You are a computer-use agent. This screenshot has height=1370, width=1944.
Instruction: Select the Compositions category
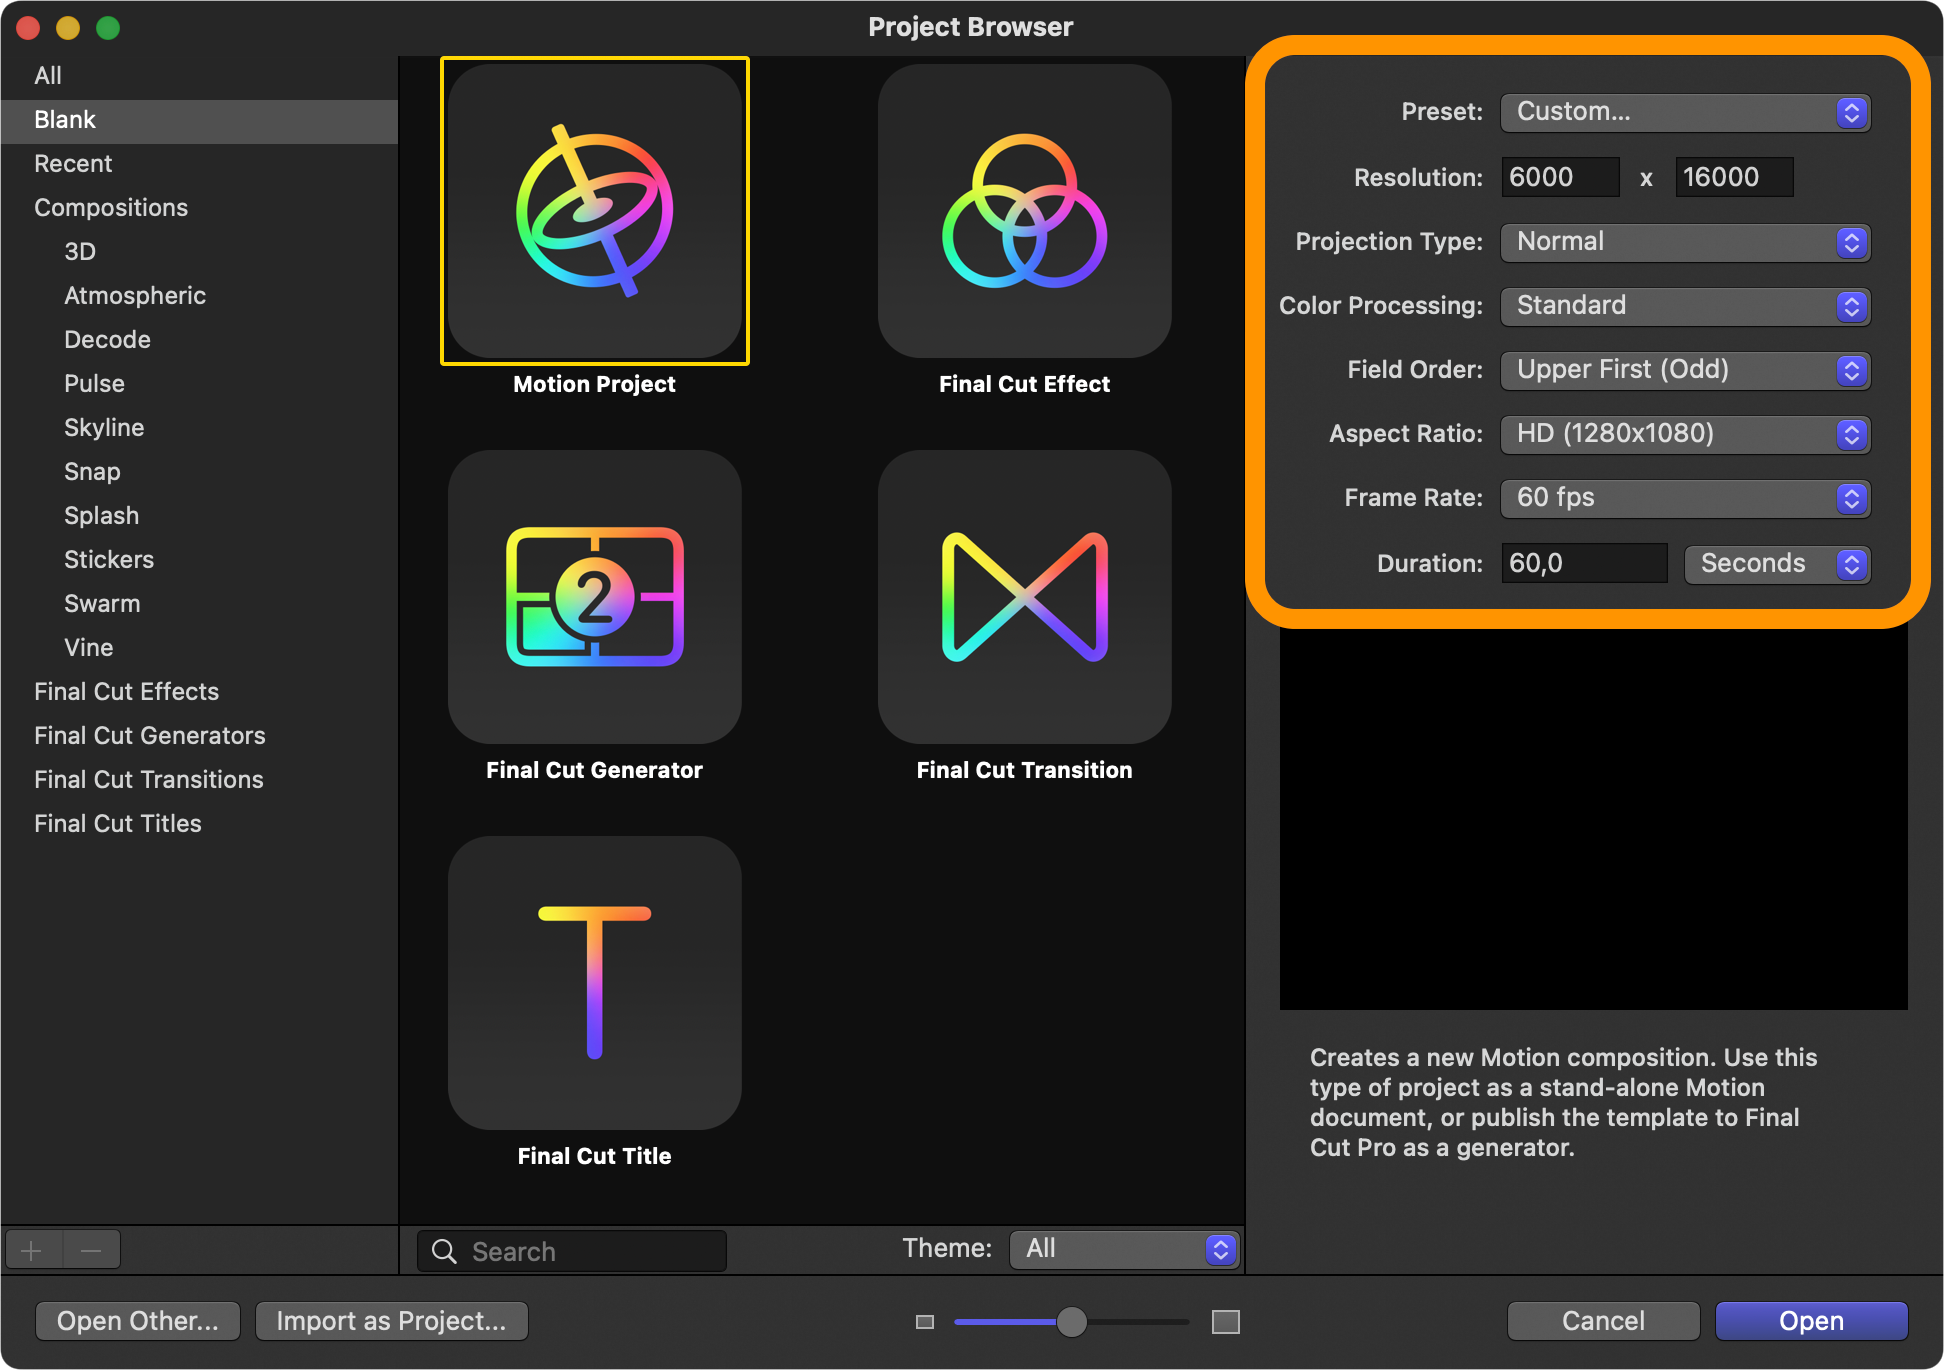199,208
